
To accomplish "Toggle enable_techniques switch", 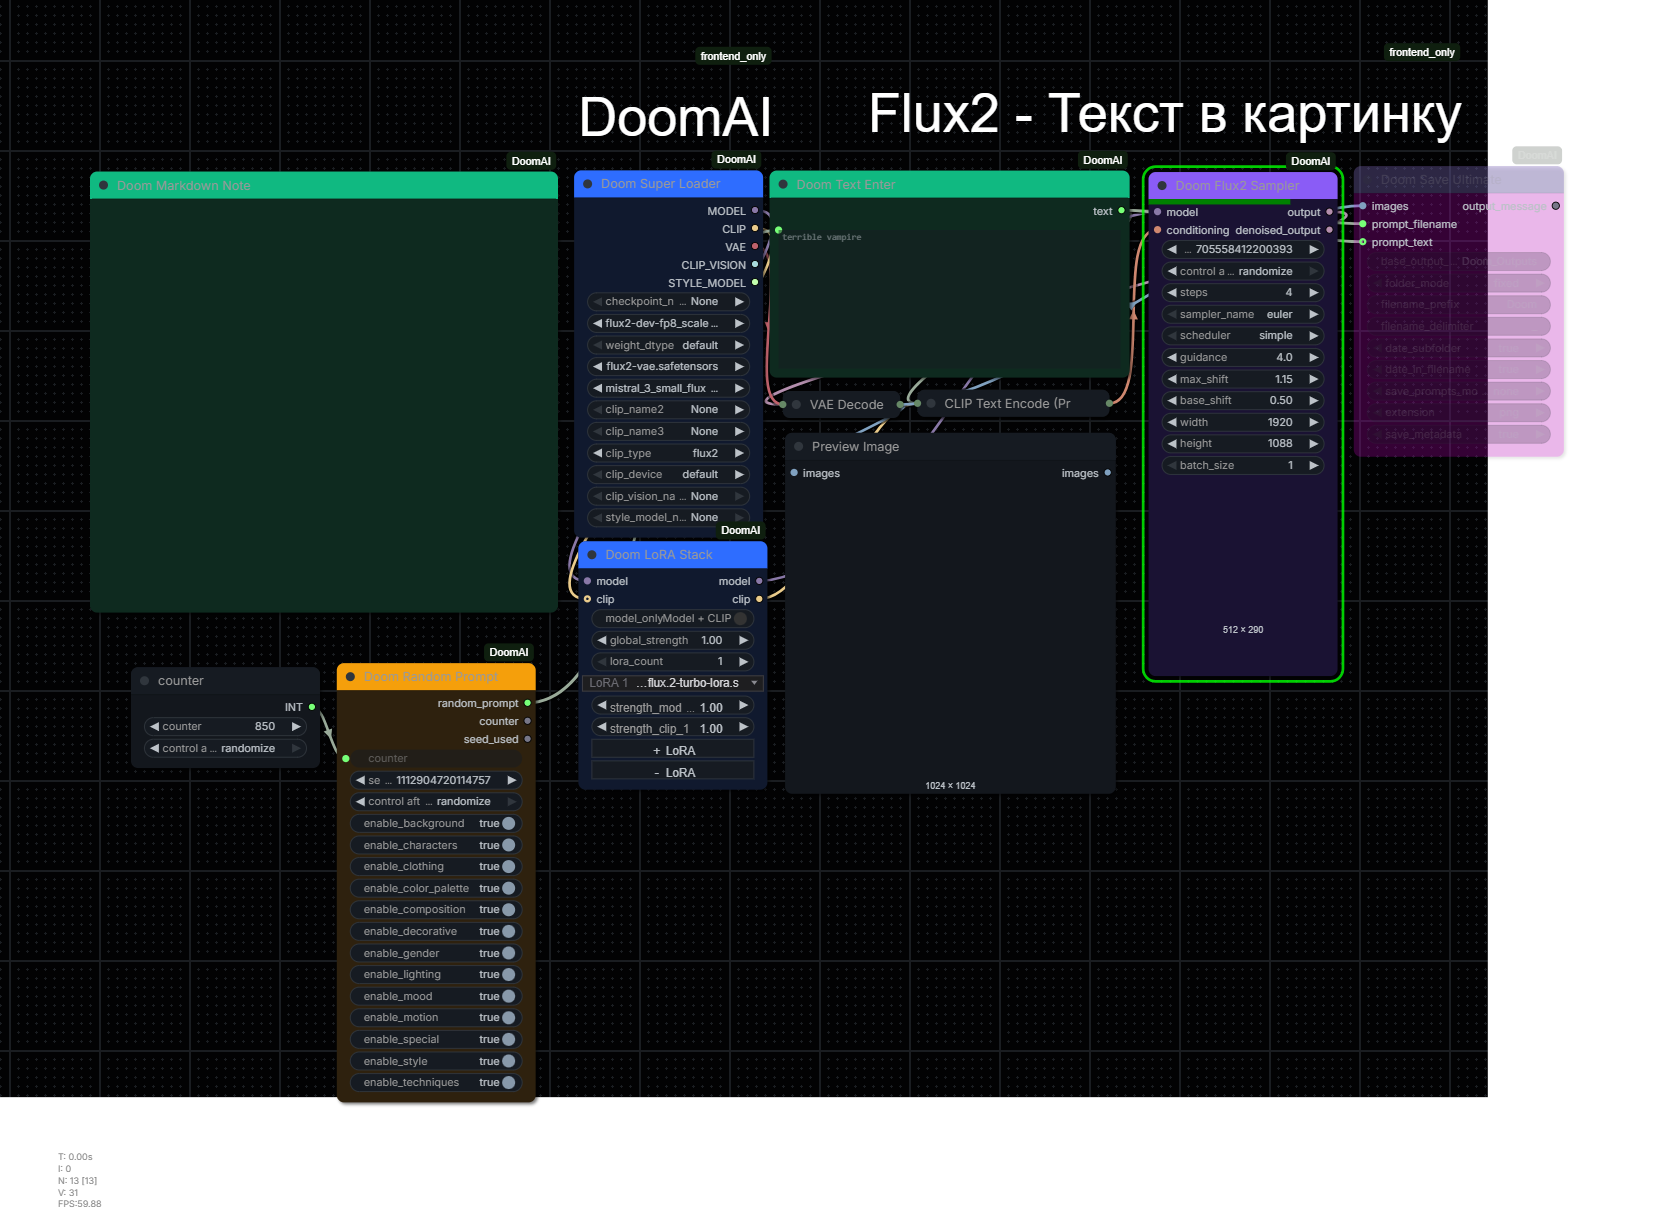I will pos(509,1083).
